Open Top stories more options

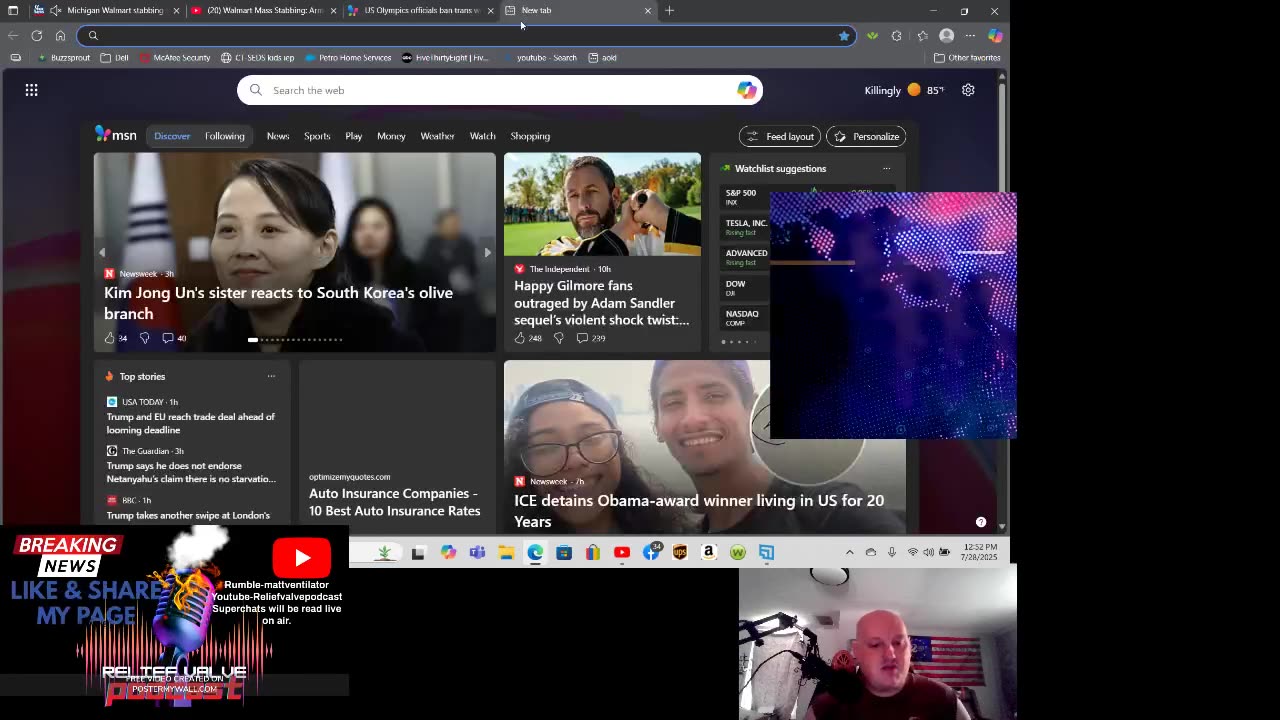(271, 376)
